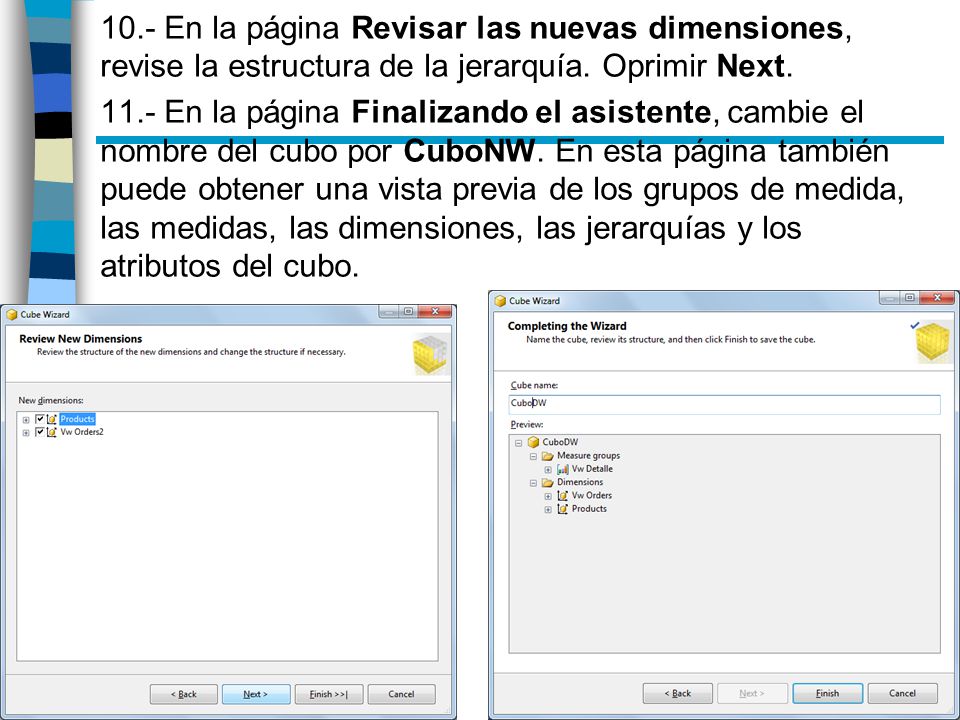Click Back in the Completing the Wizard dialog

(678, 693)
